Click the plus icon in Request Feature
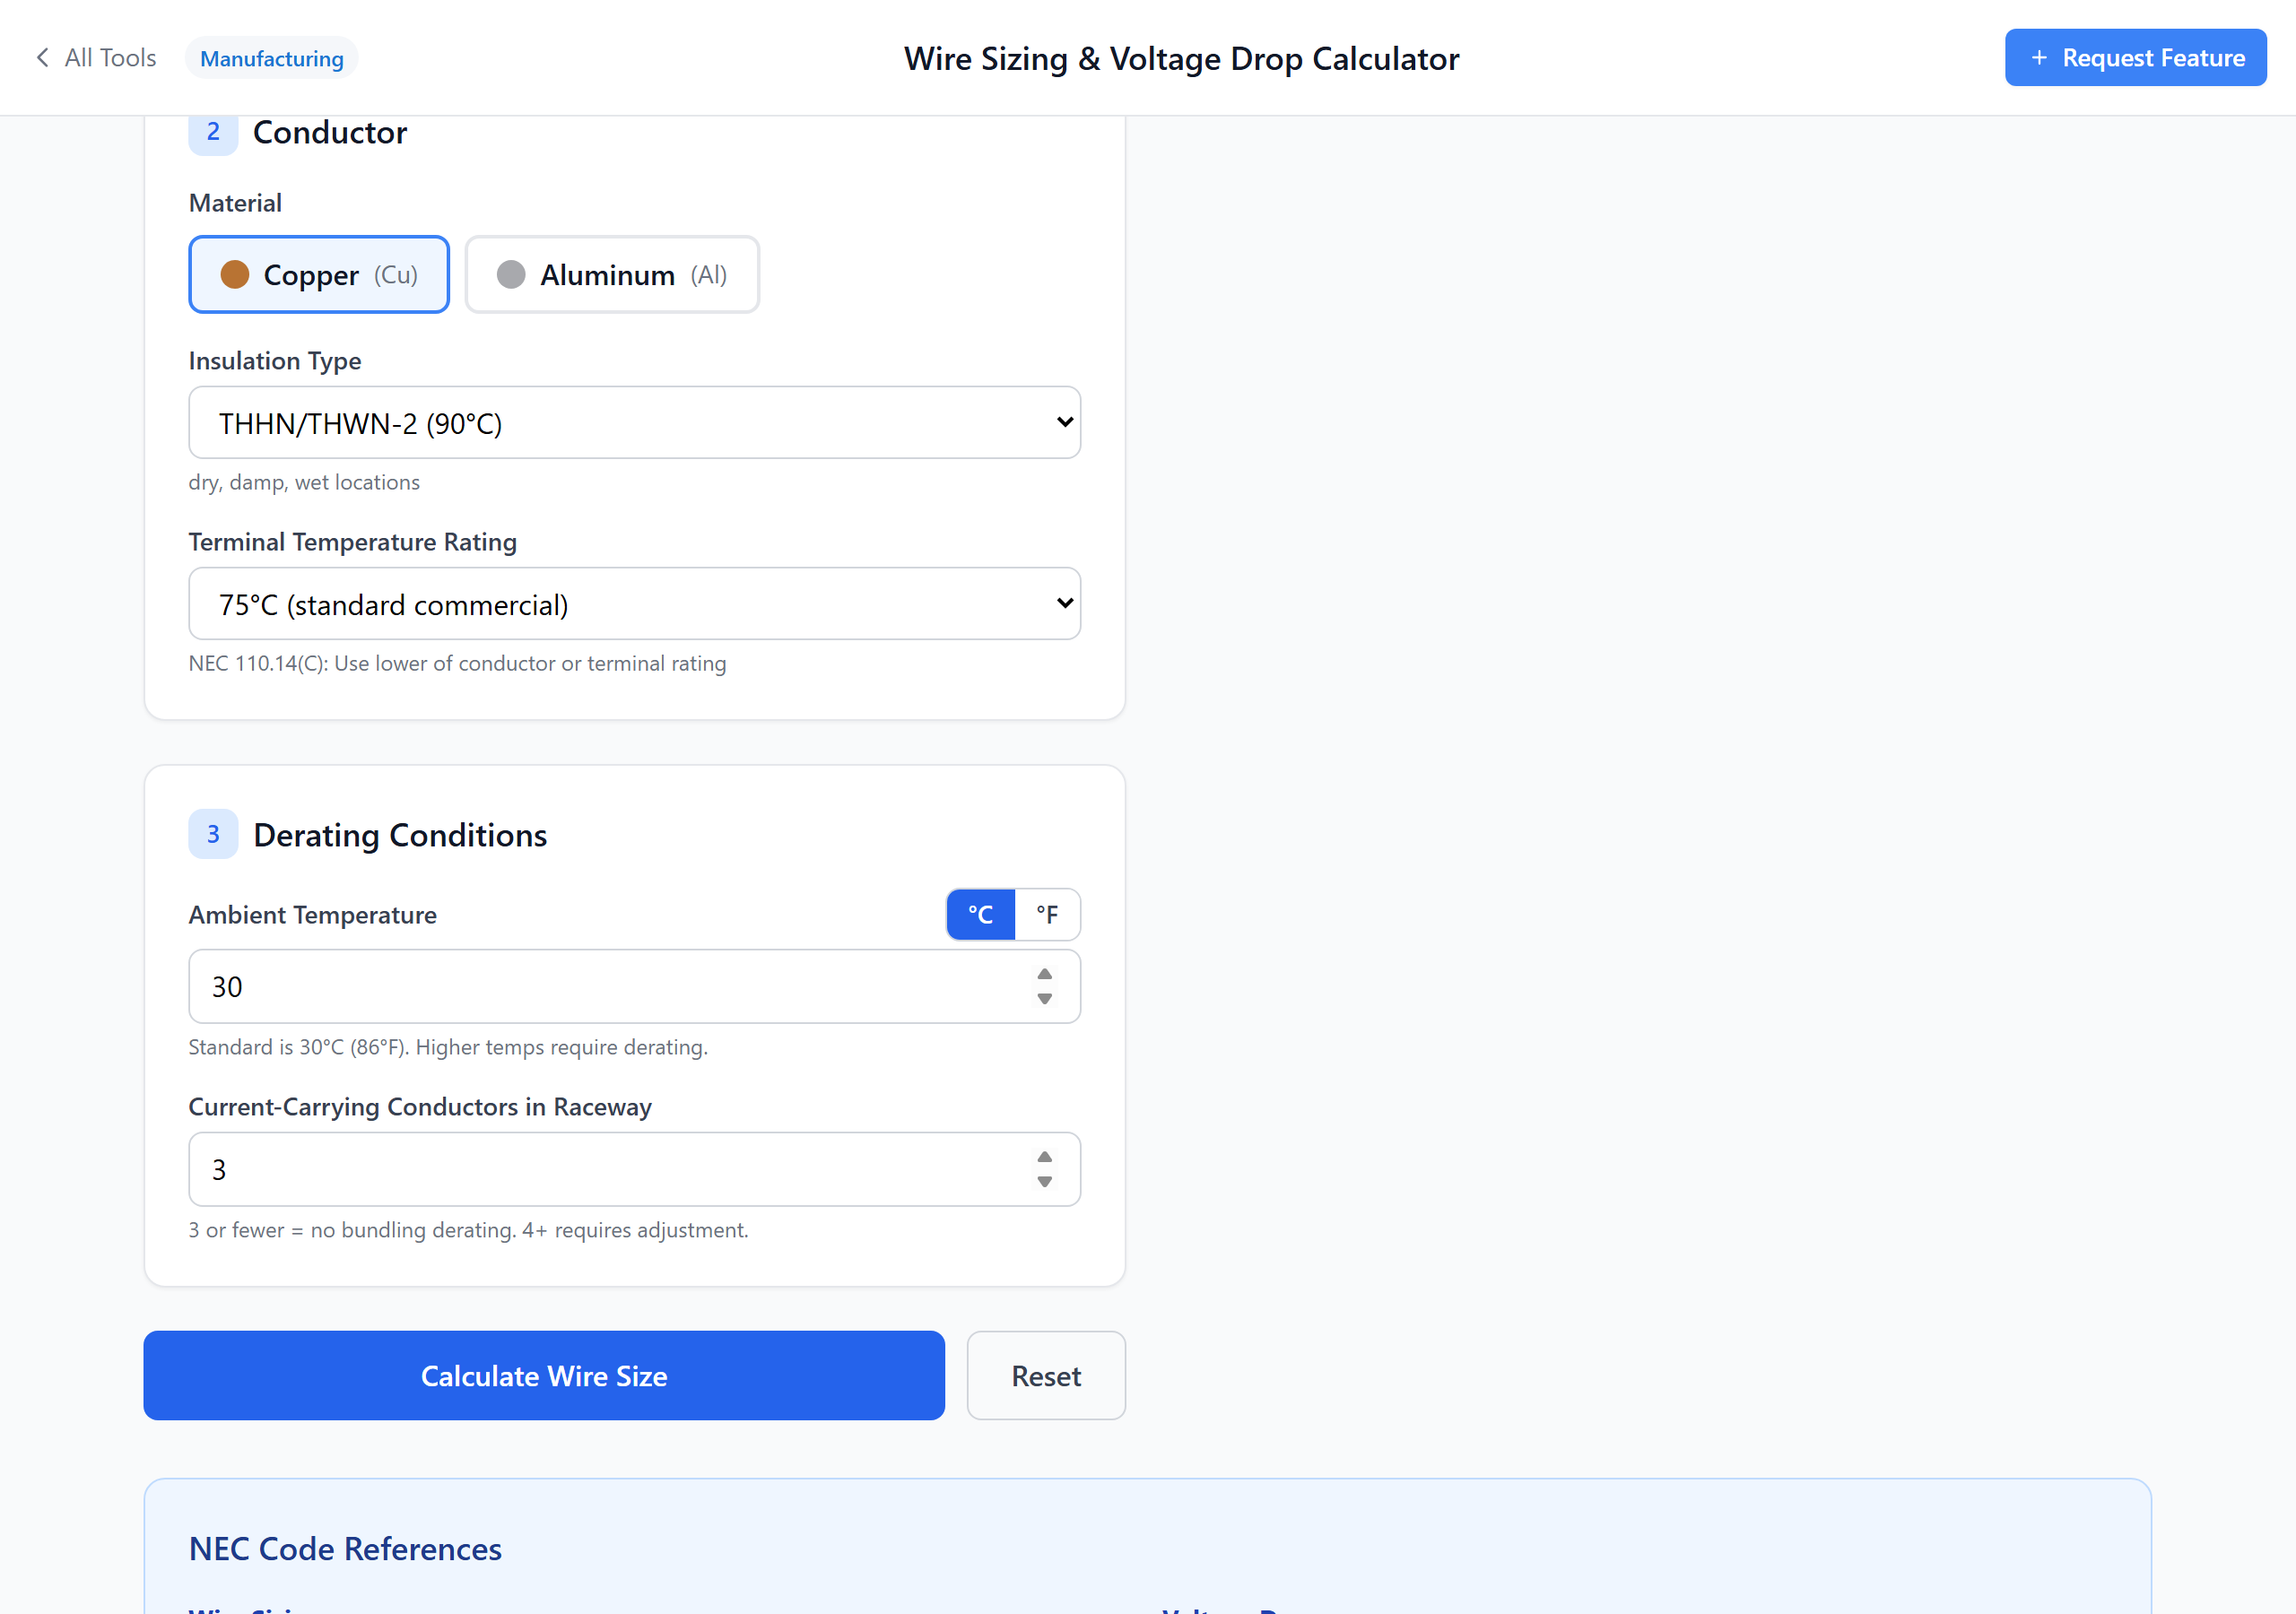The image size is (2296, 1614). 2039,58
